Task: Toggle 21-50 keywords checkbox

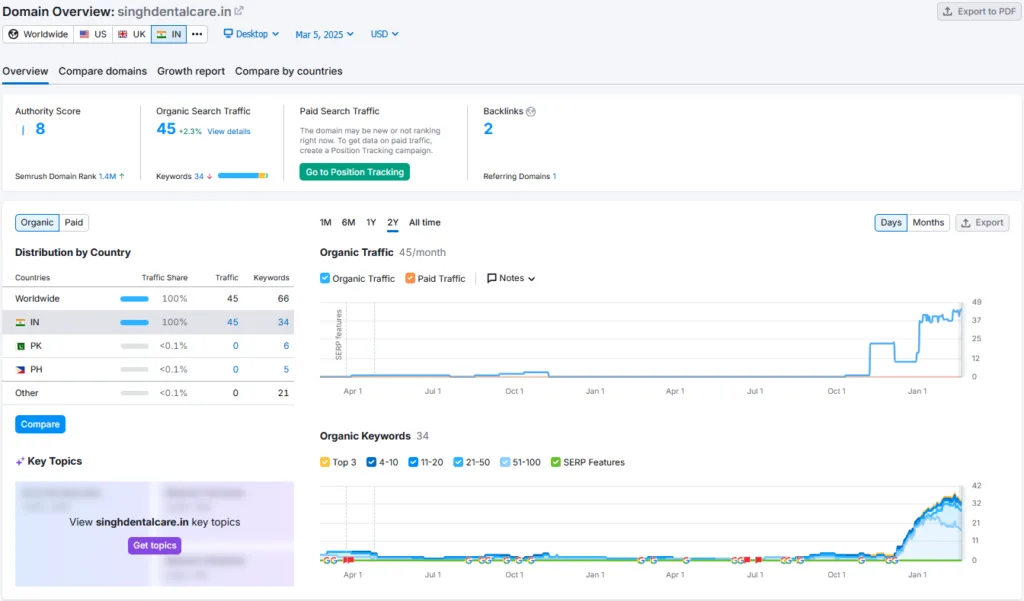Action: click(x=458, y=462)
